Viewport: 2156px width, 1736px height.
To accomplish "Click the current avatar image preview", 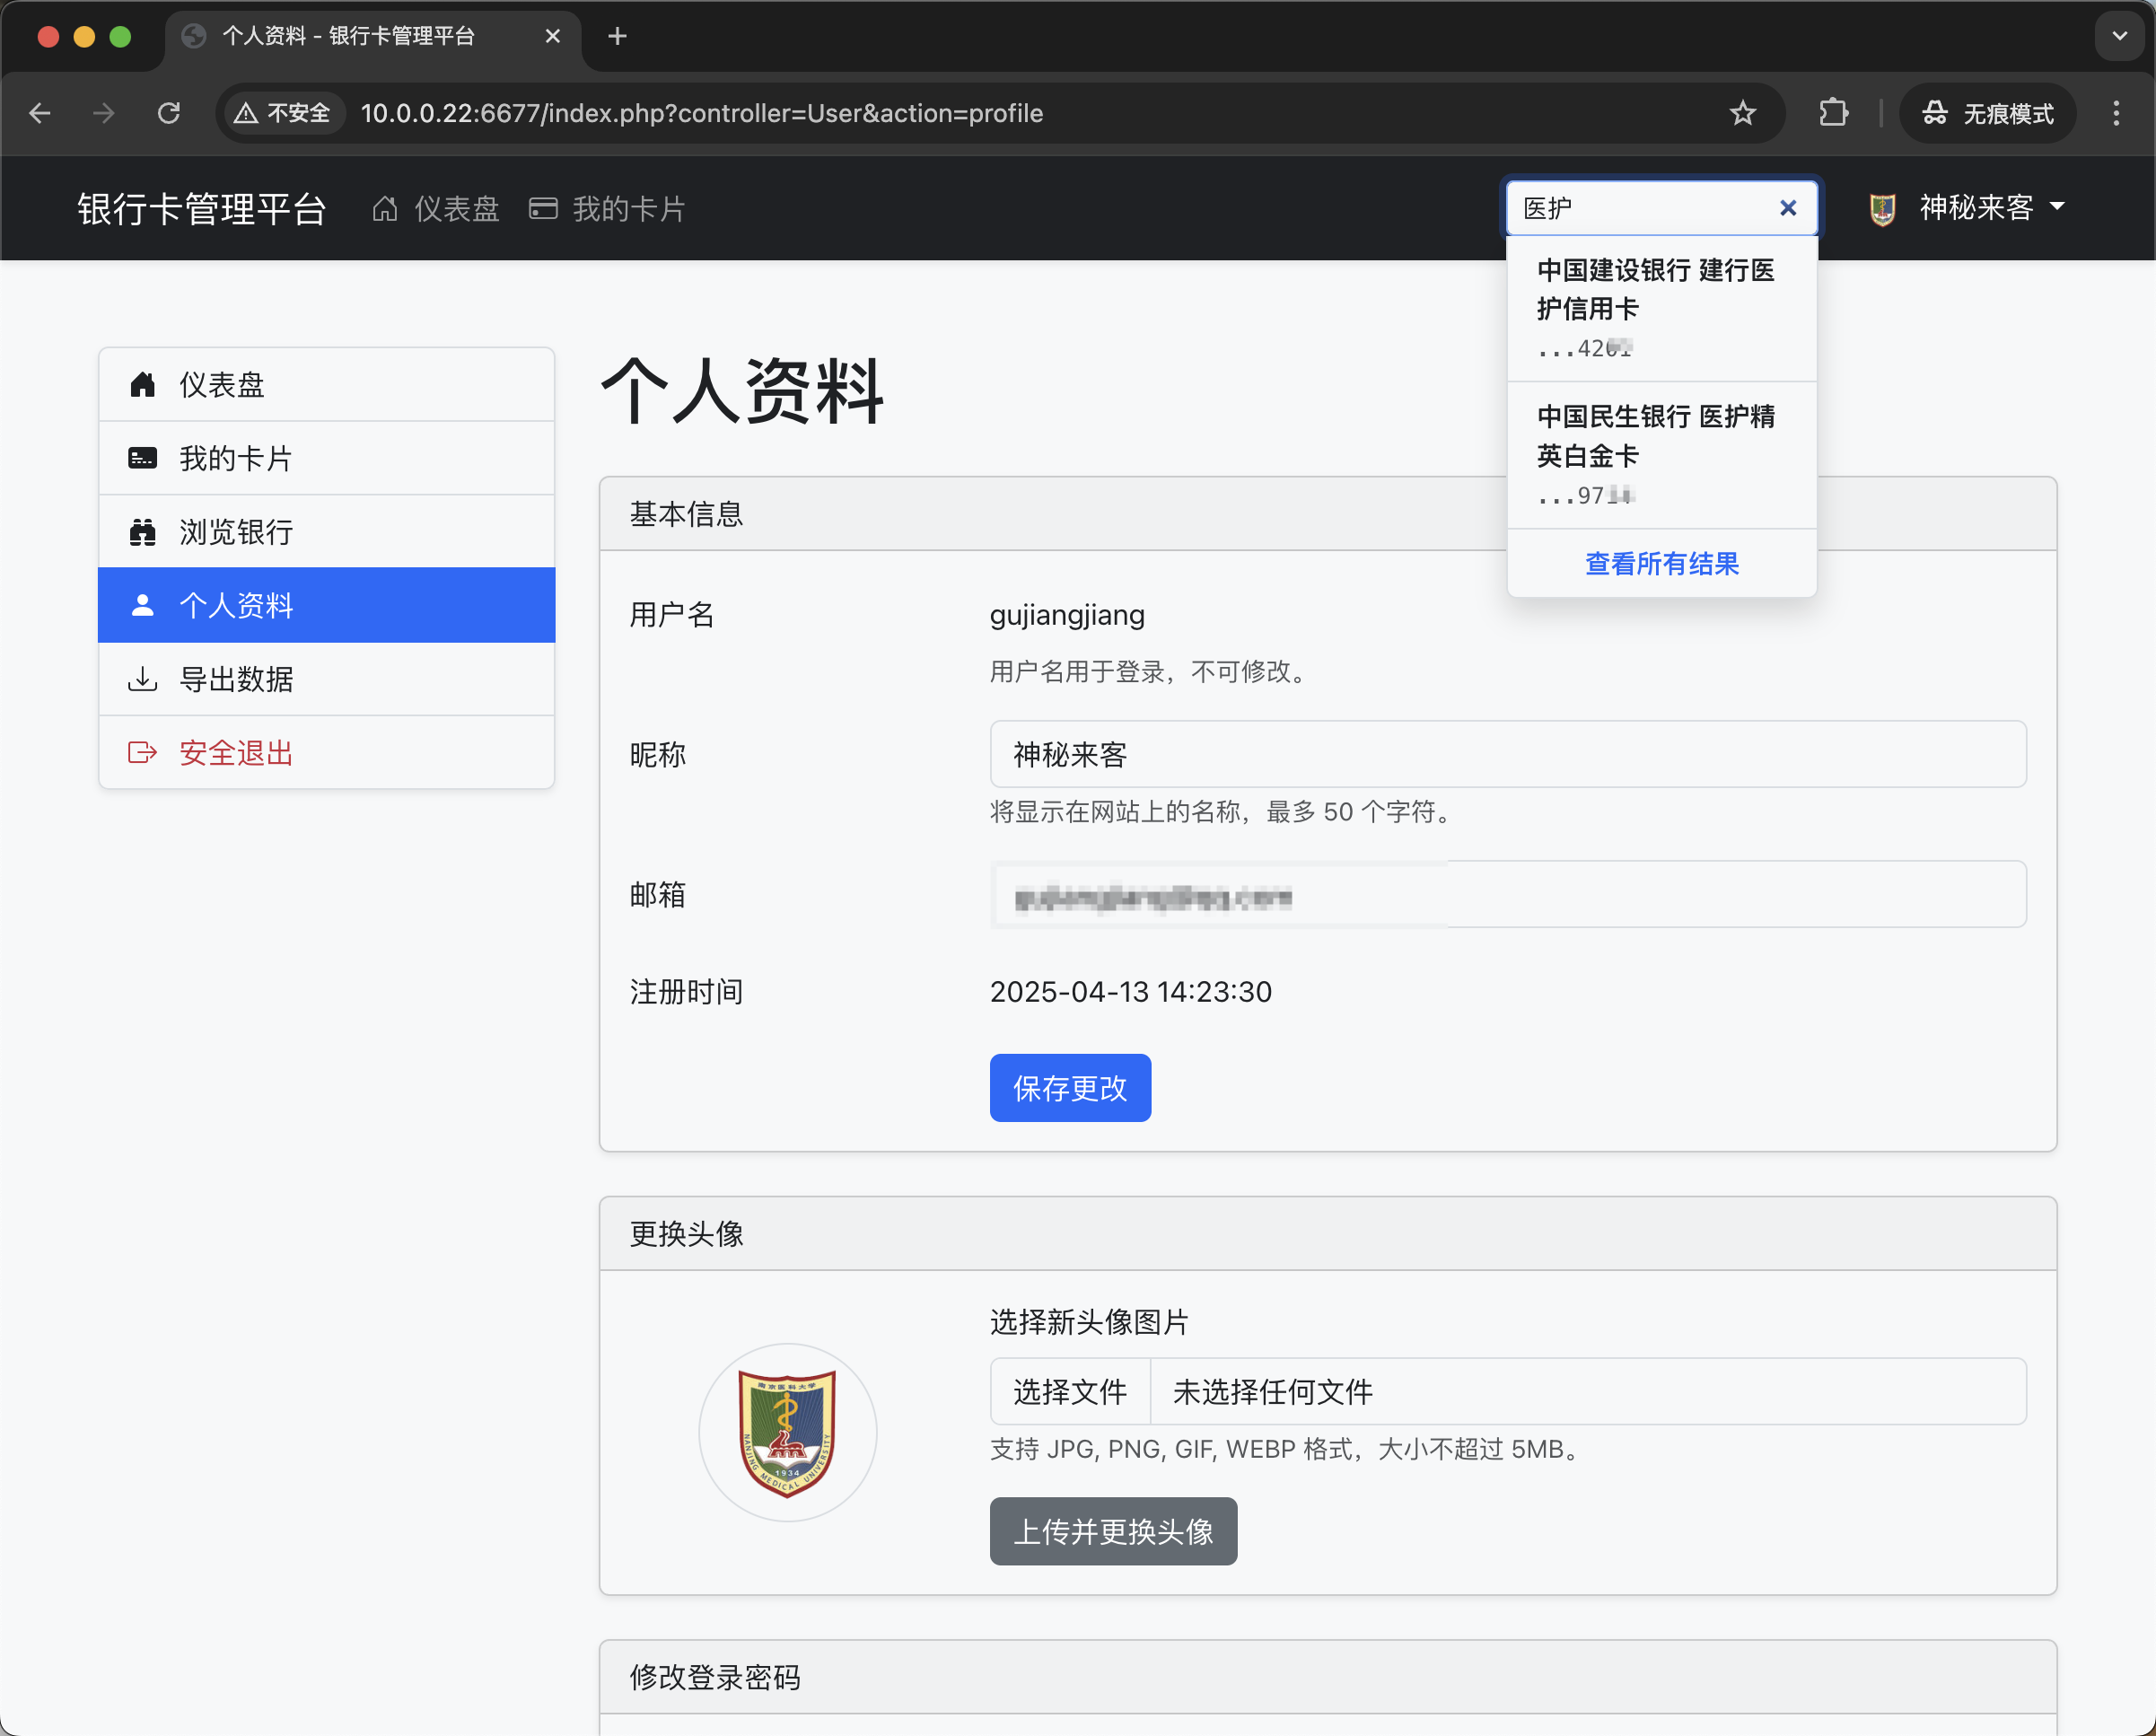I will coord(787,1432).
